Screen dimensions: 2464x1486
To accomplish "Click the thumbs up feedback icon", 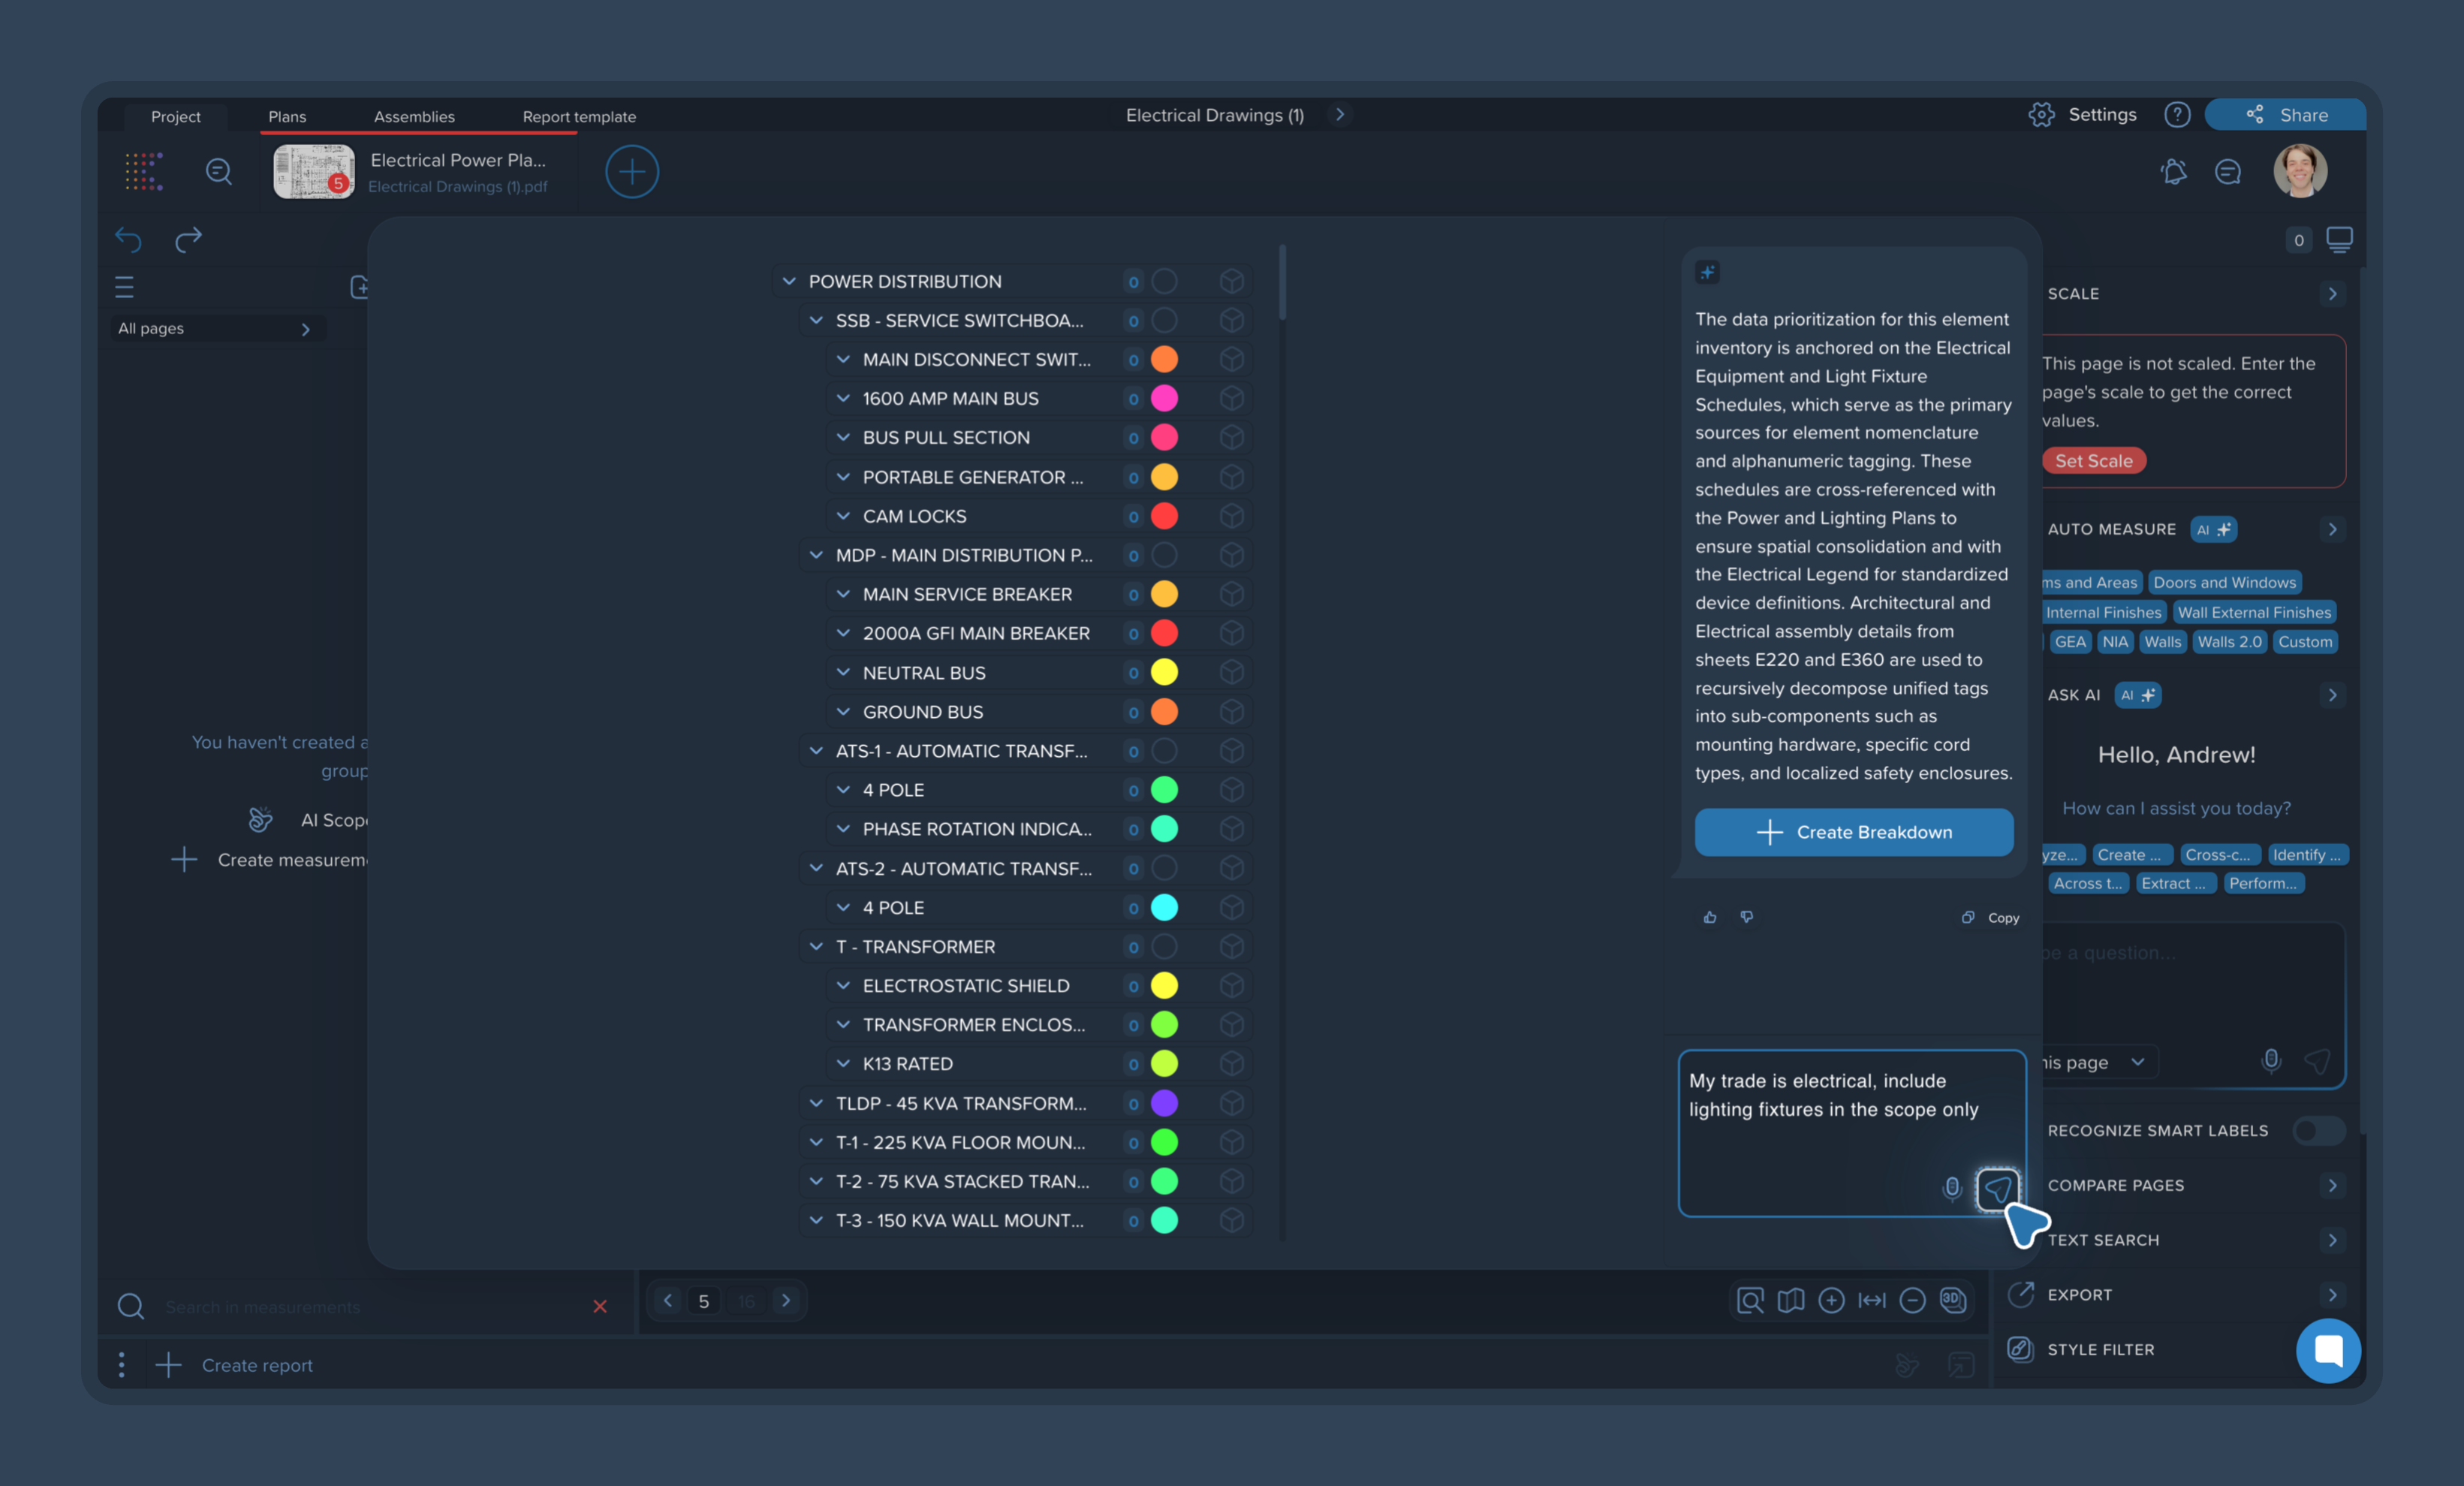I will pos(1710,917).
